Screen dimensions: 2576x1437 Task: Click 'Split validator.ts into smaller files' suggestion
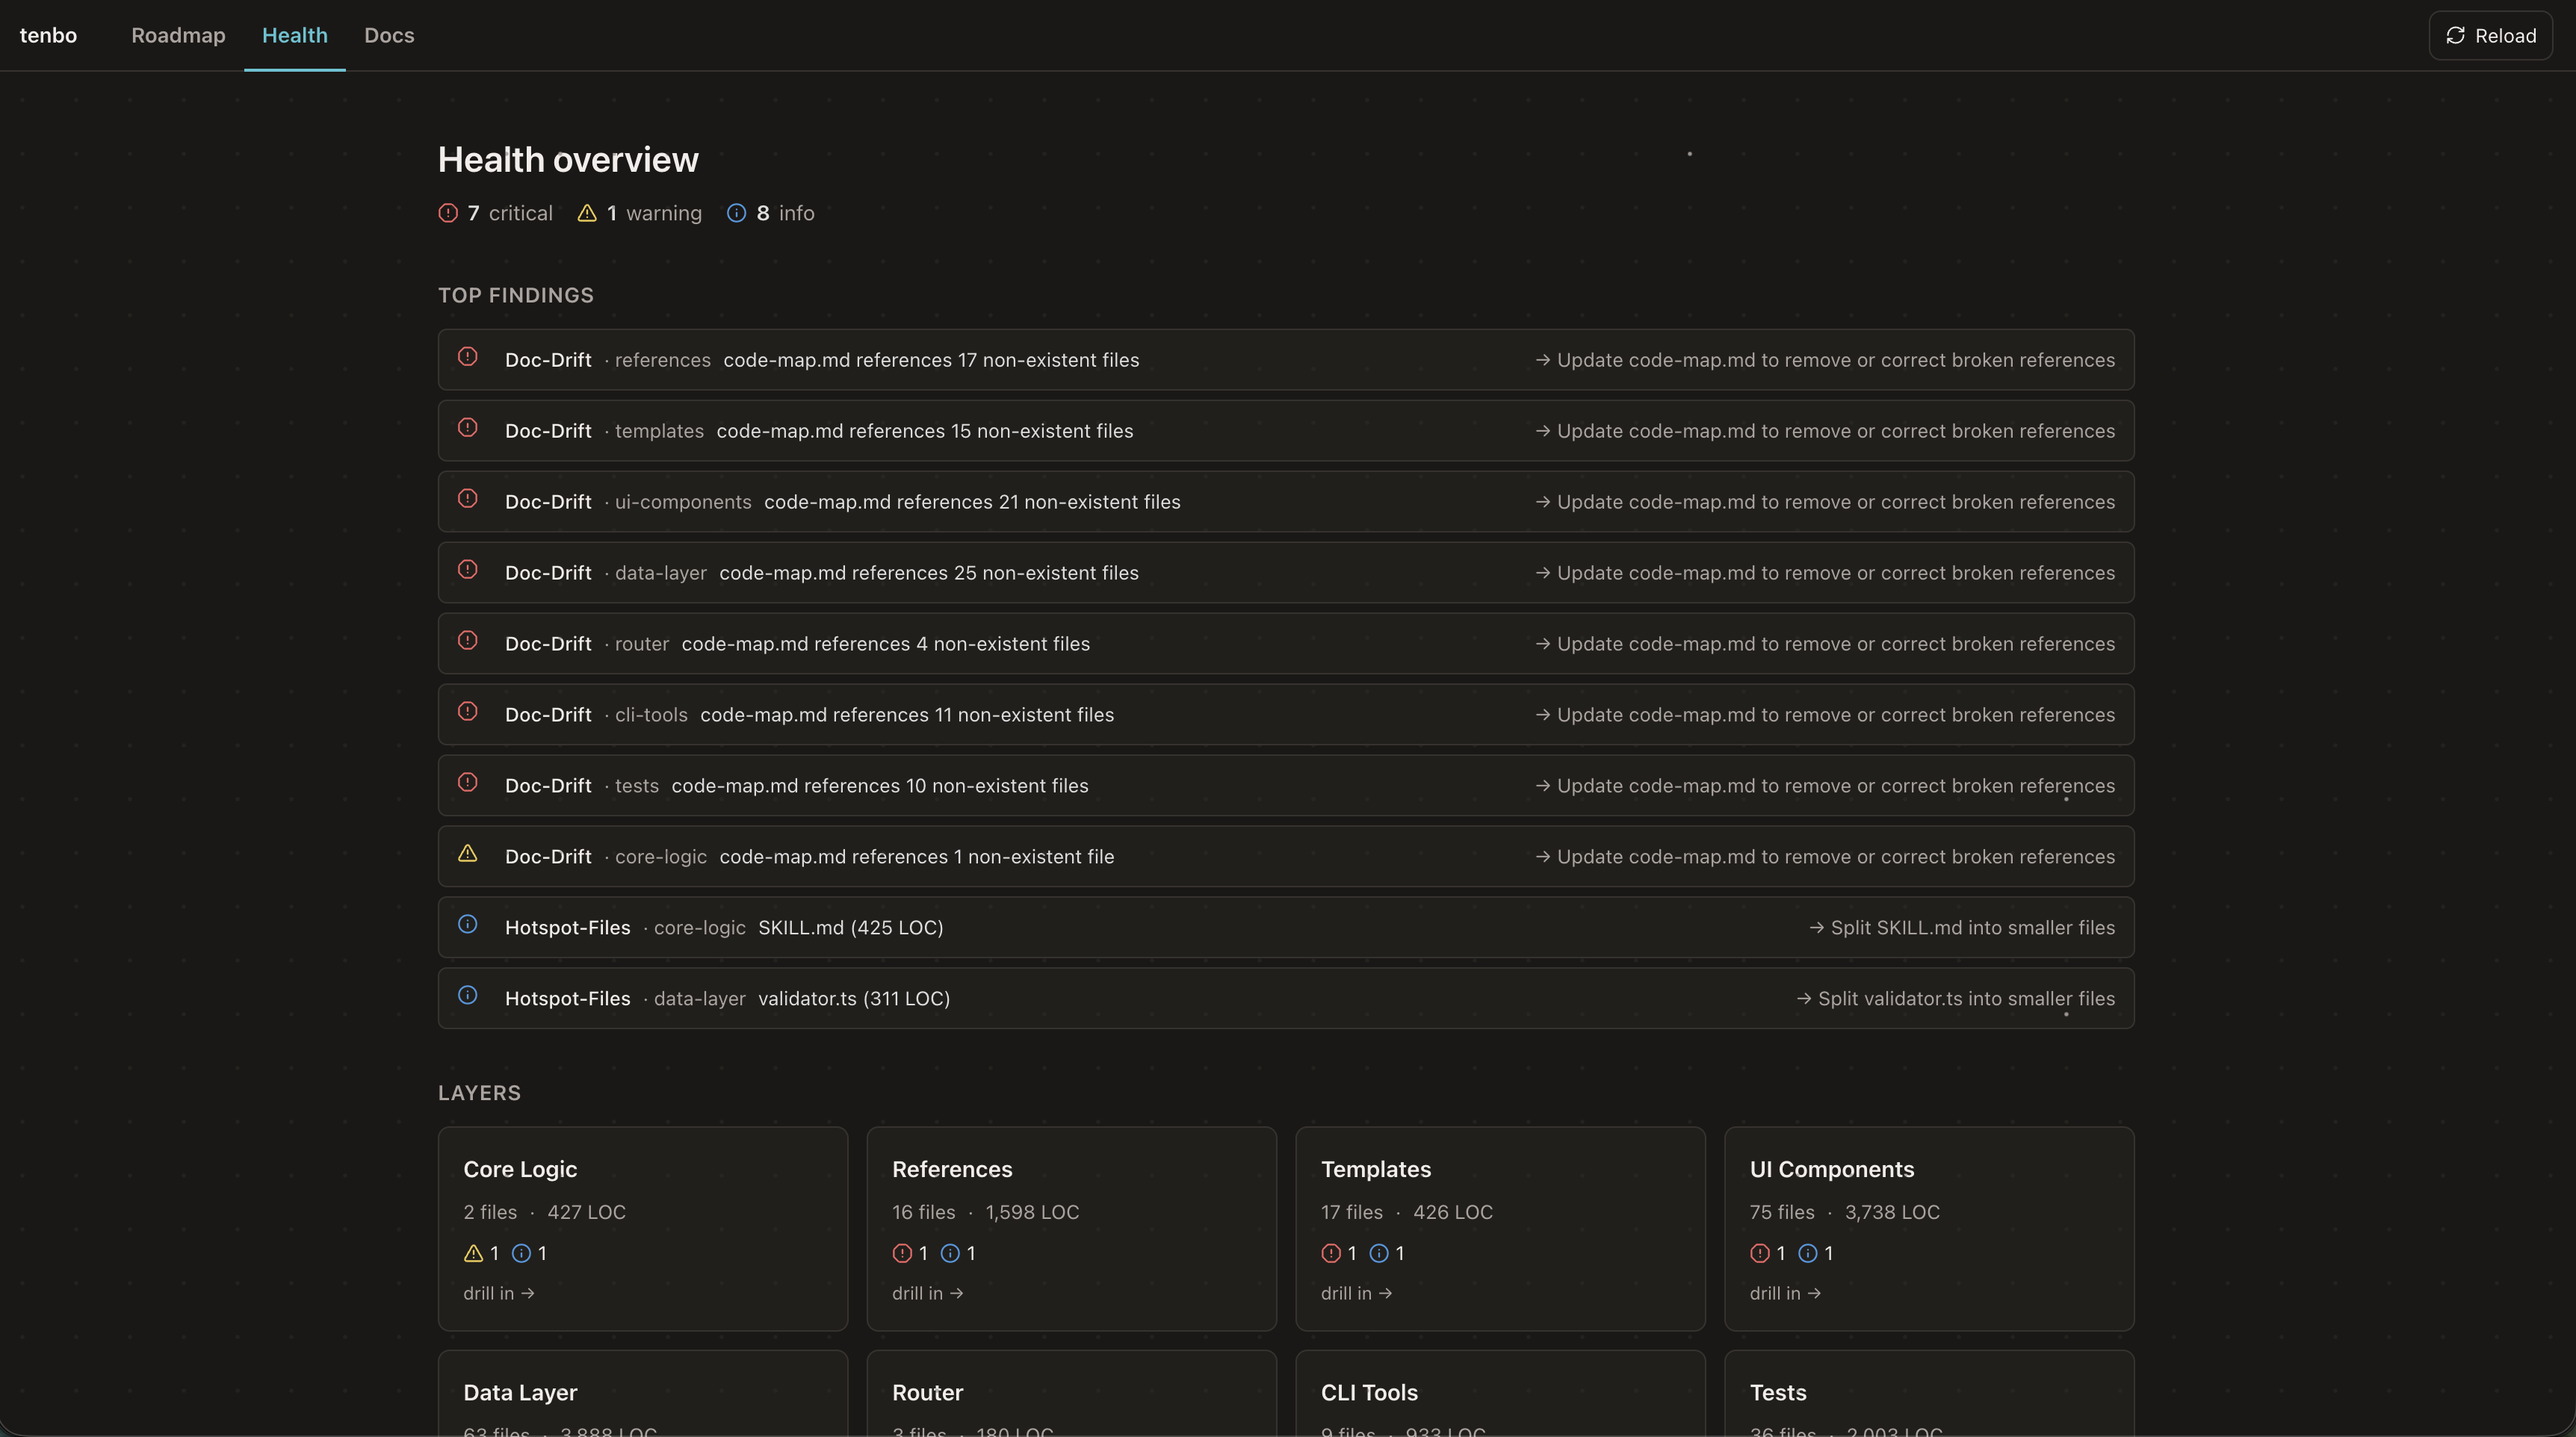coord(1956,999)
